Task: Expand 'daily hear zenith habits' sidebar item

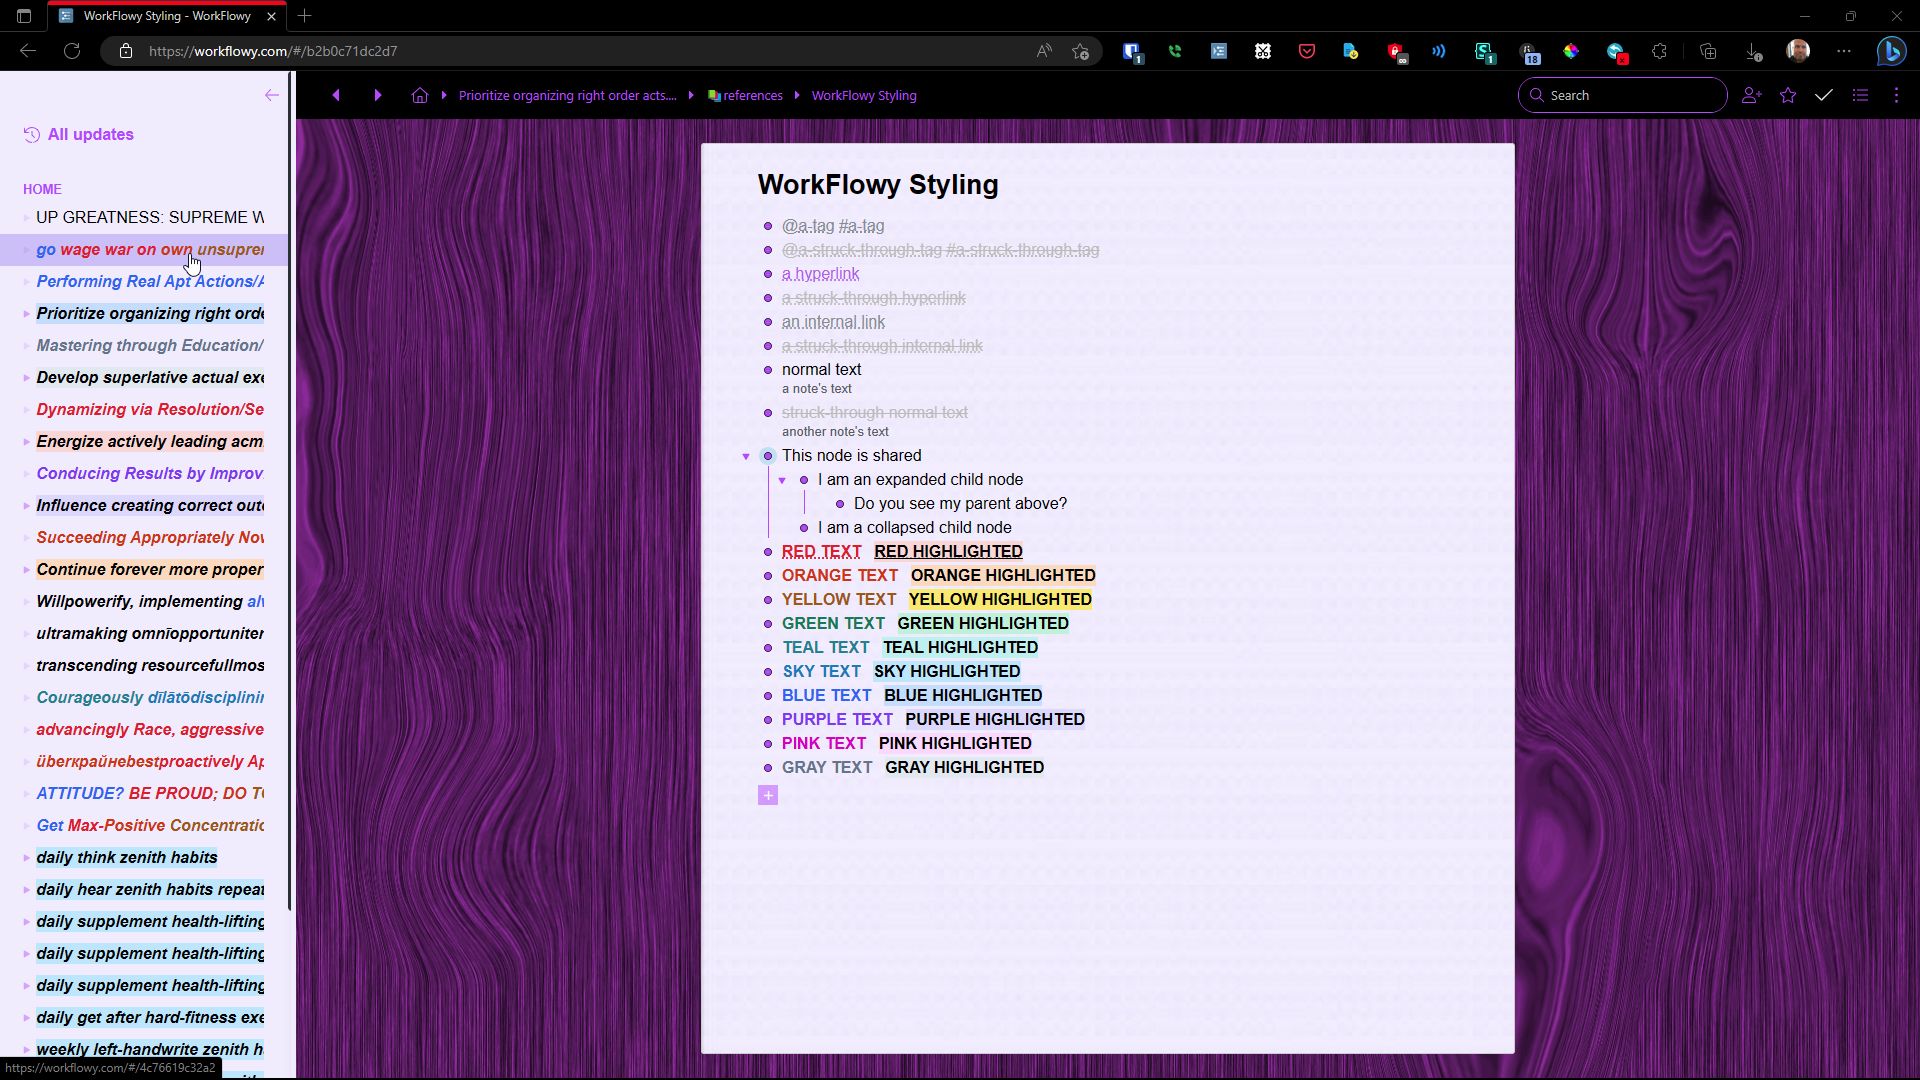Action: [26, 890]
